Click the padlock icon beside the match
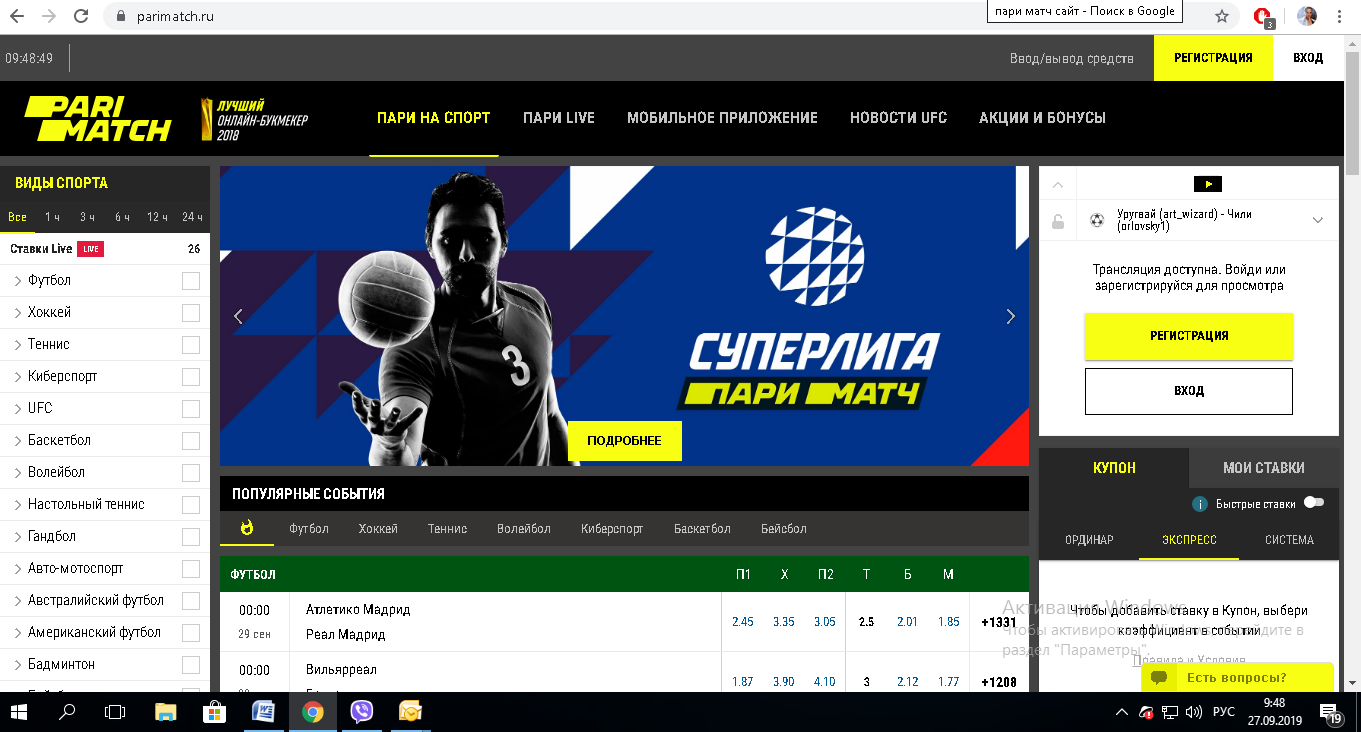 1057,221
